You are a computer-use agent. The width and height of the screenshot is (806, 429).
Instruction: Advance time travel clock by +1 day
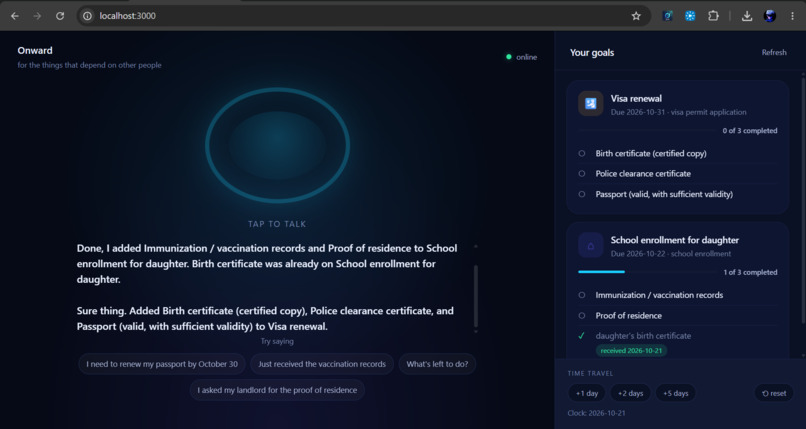coord(587,393)
